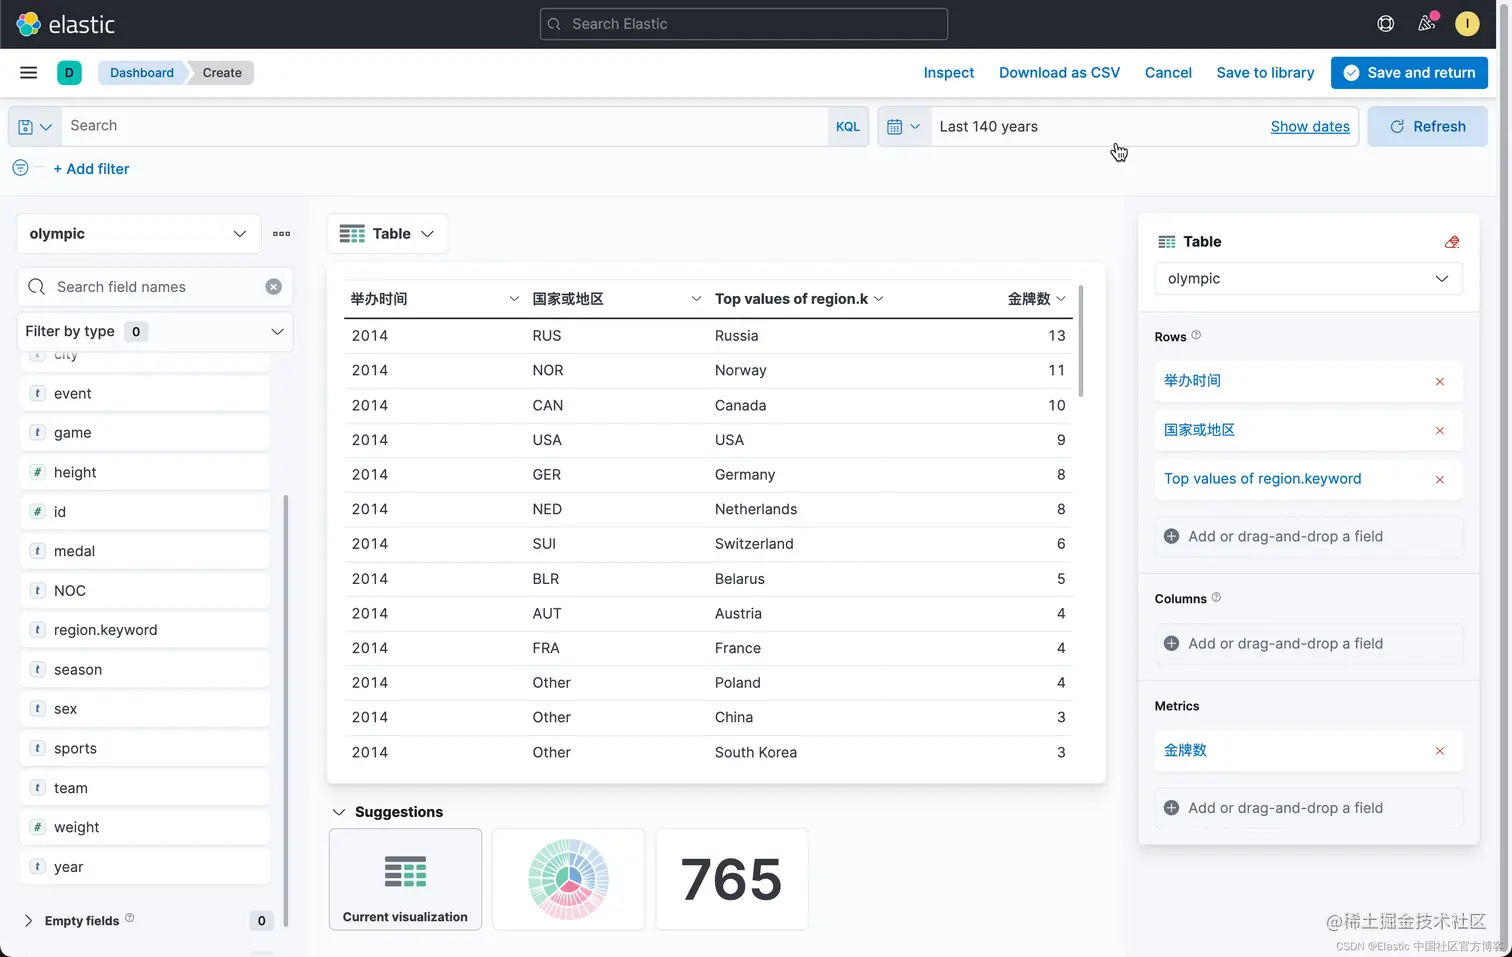Image resolution: width=1512 pixels, height=957 pixels.
Task: Select the 765 metric suggestion
Action: (731, 879)
